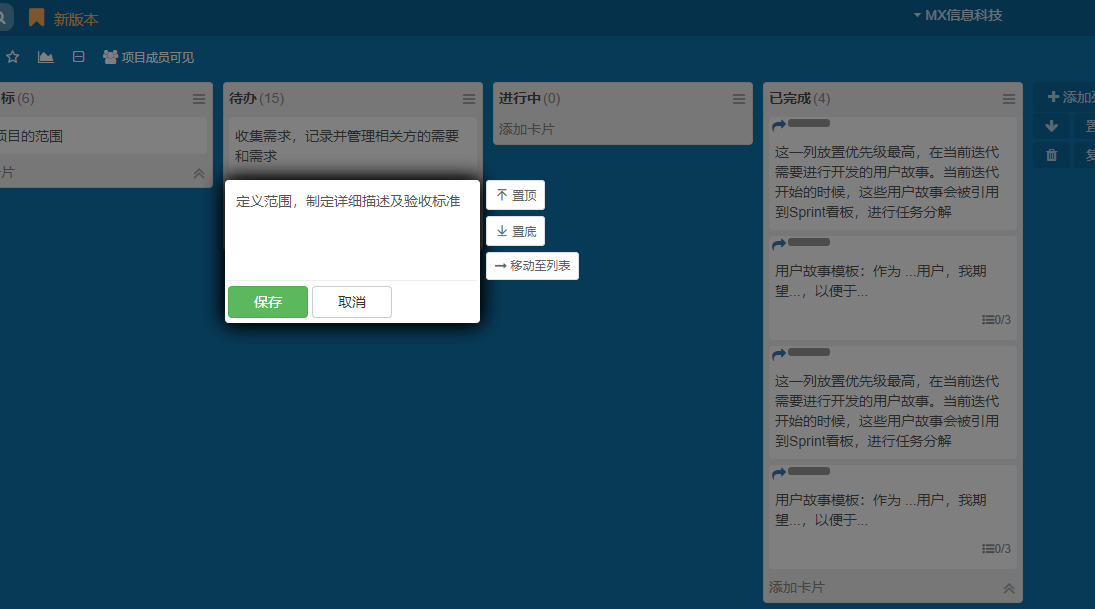1095x609 pixels.
Task: Click 移动至列表 to move the card
Action: (x=532, y=266)
